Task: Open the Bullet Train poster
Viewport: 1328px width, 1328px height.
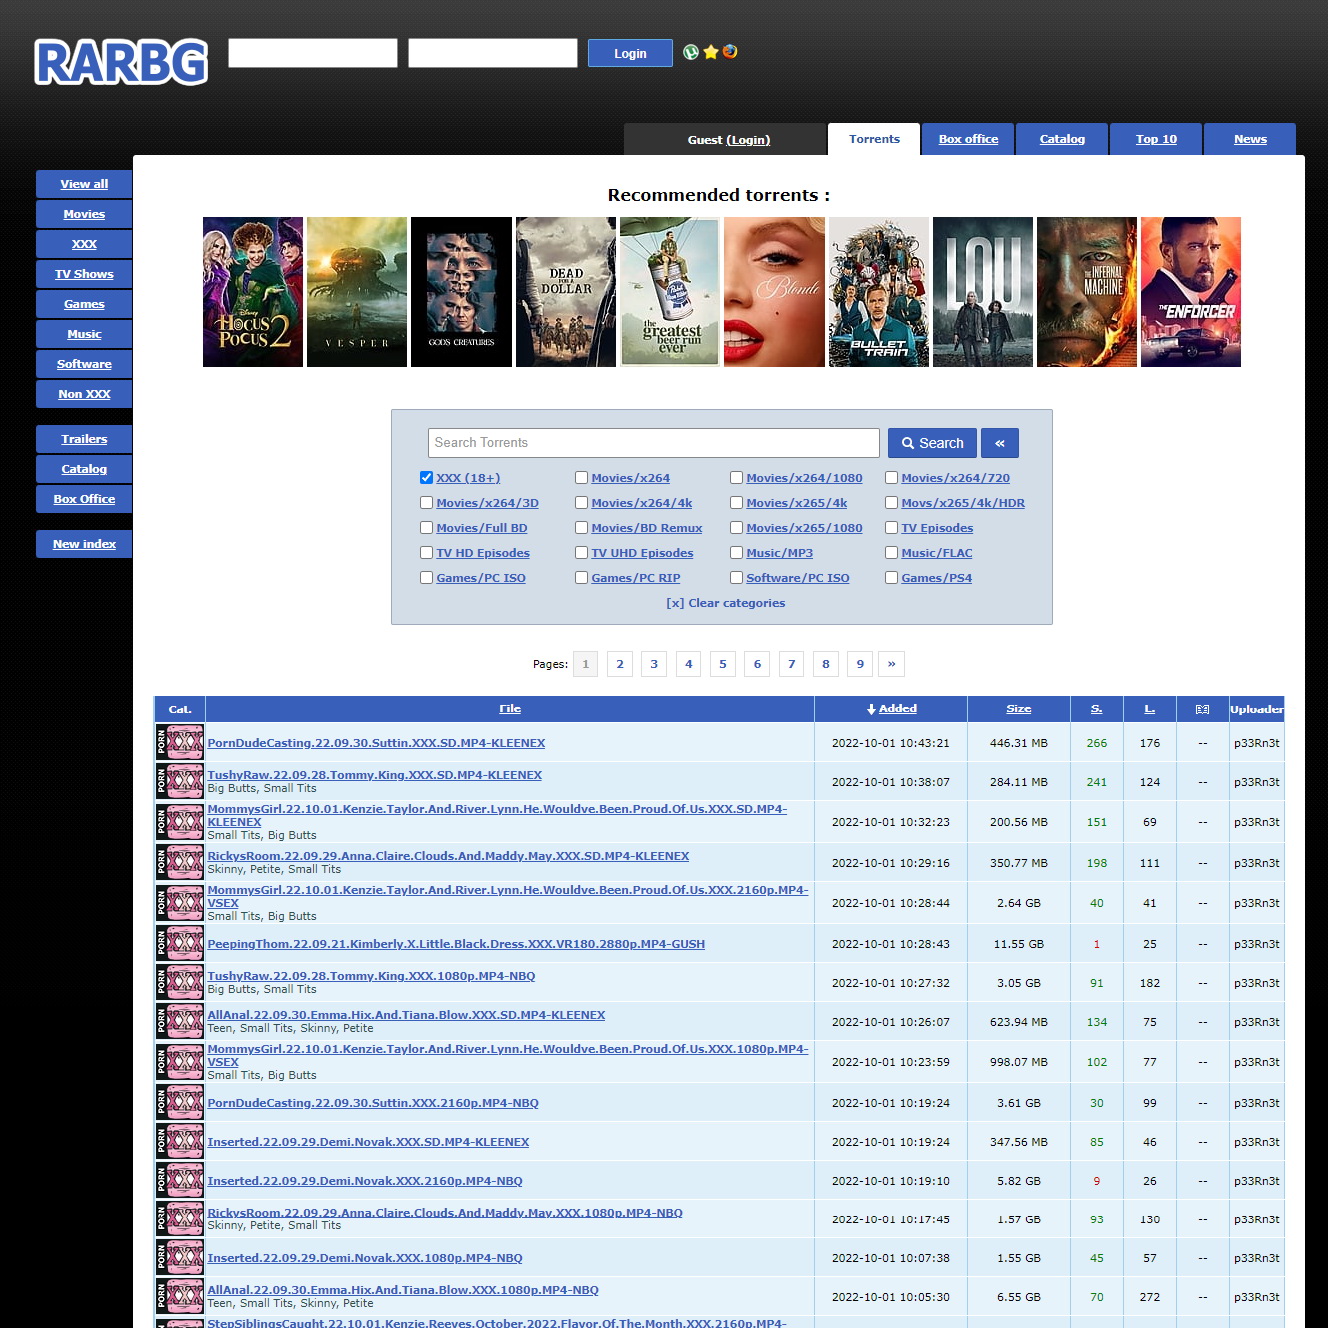Action: pyautogui.click(x=878, y=292)
